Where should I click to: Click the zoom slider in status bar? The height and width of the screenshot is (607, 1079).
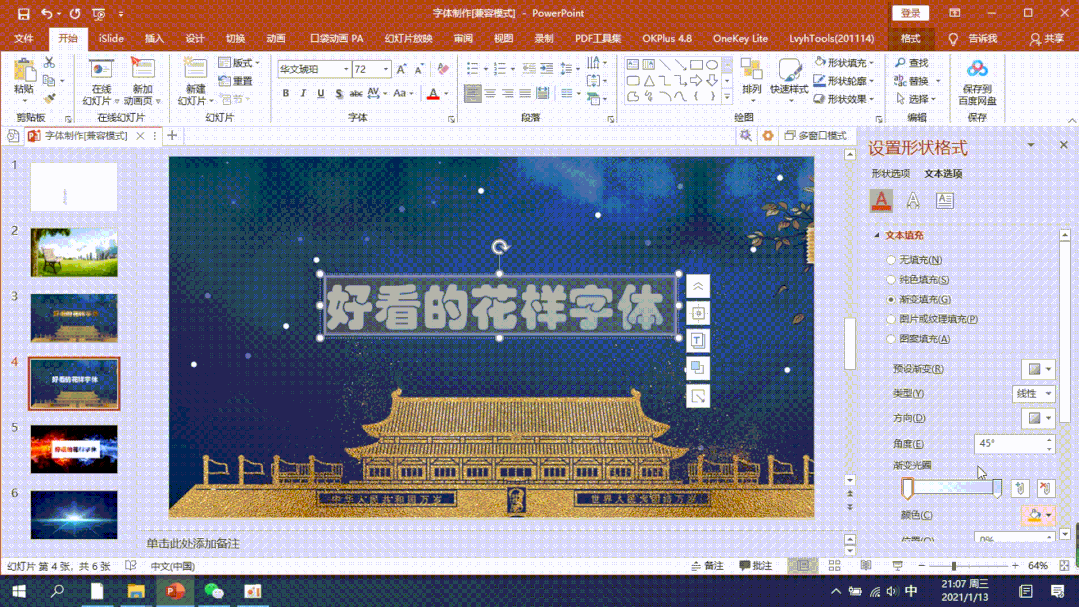(x=954, y=566)
